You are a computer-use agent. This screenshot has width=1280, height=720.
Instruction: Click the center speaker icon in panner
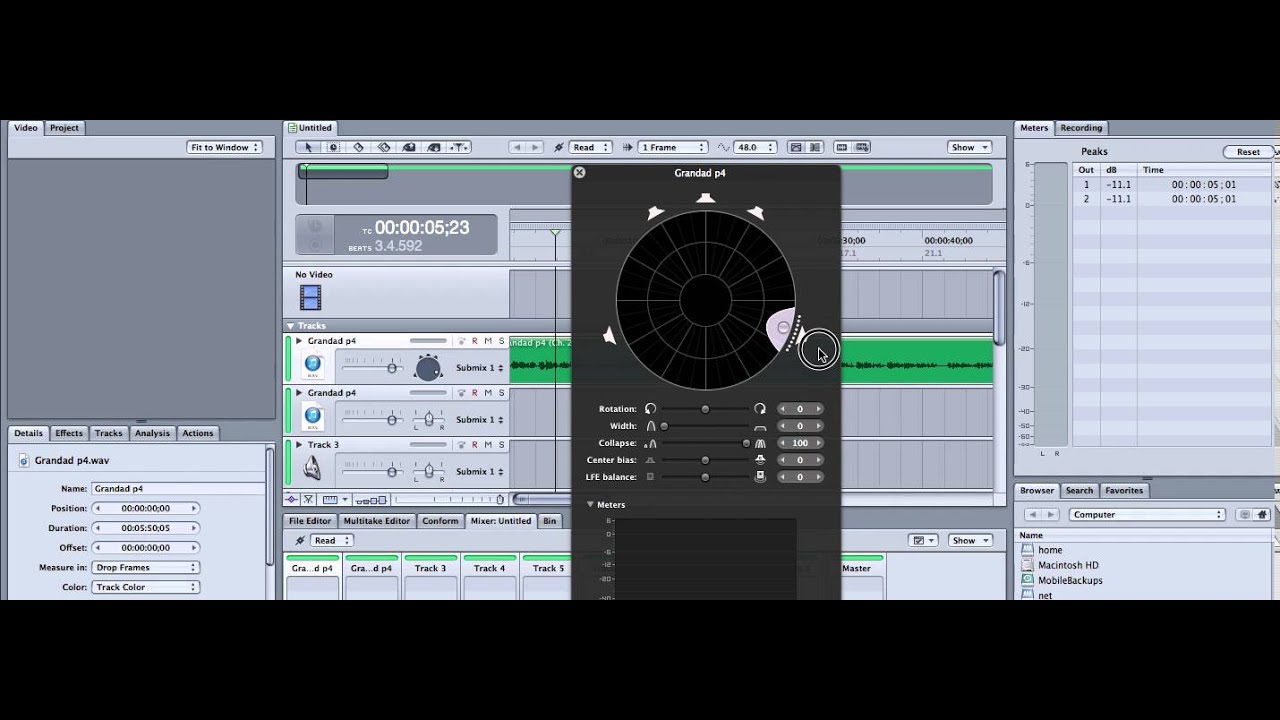coord(706,198)
